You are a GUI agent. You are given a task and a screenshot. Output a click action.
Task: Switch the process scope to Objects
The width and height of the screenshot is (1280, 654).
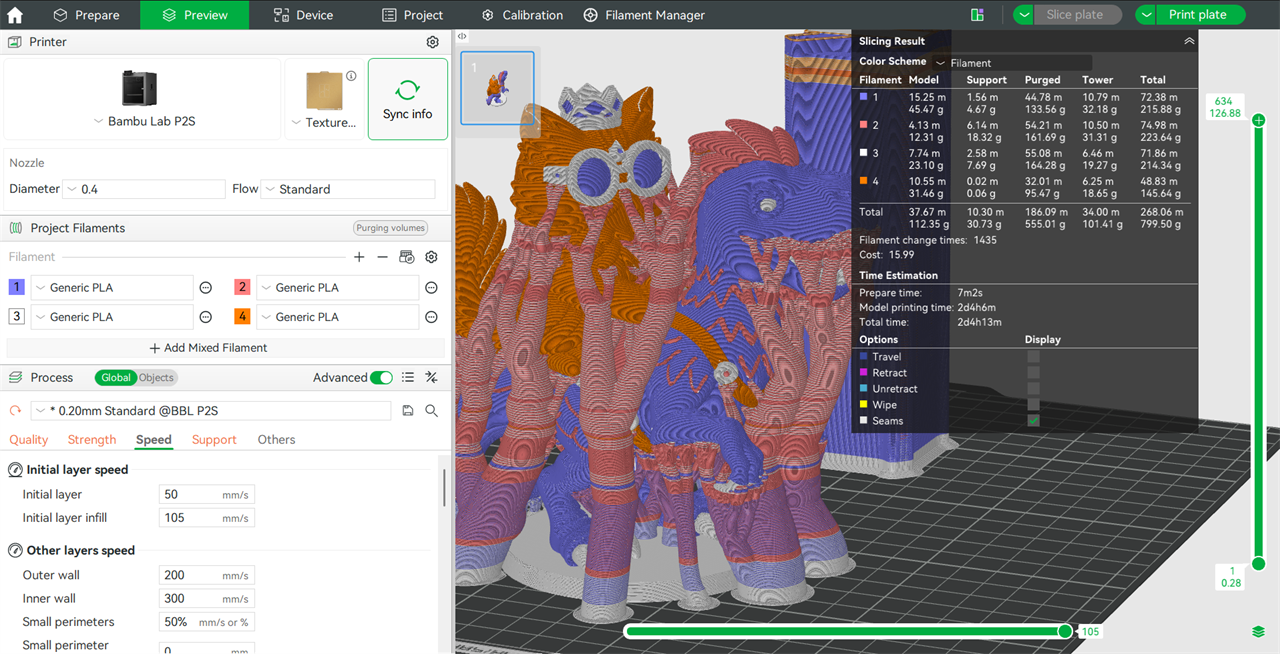tap(156, 378)
